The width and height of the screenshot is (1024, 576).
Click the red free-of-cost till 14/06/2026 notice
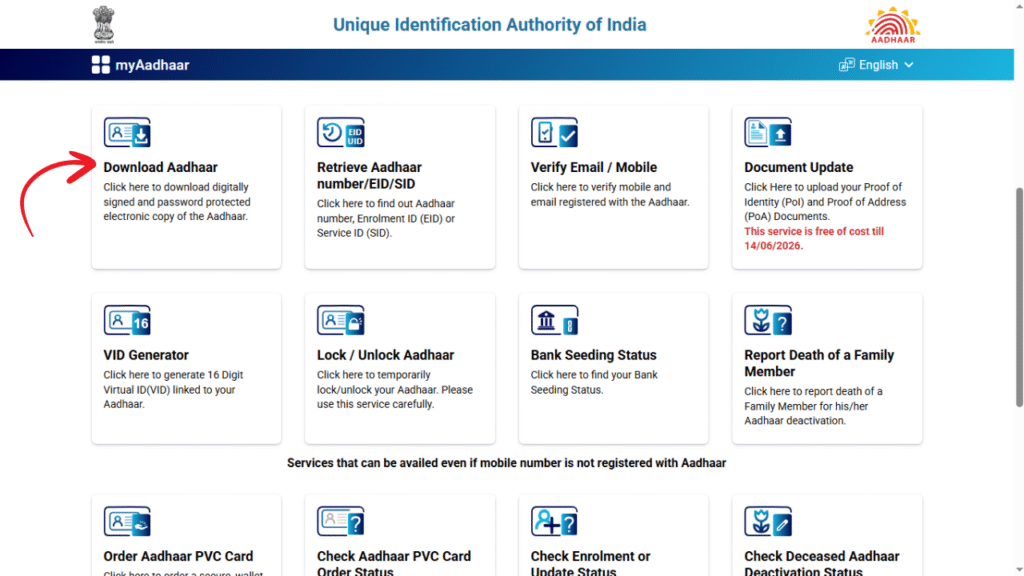(814, 238)
